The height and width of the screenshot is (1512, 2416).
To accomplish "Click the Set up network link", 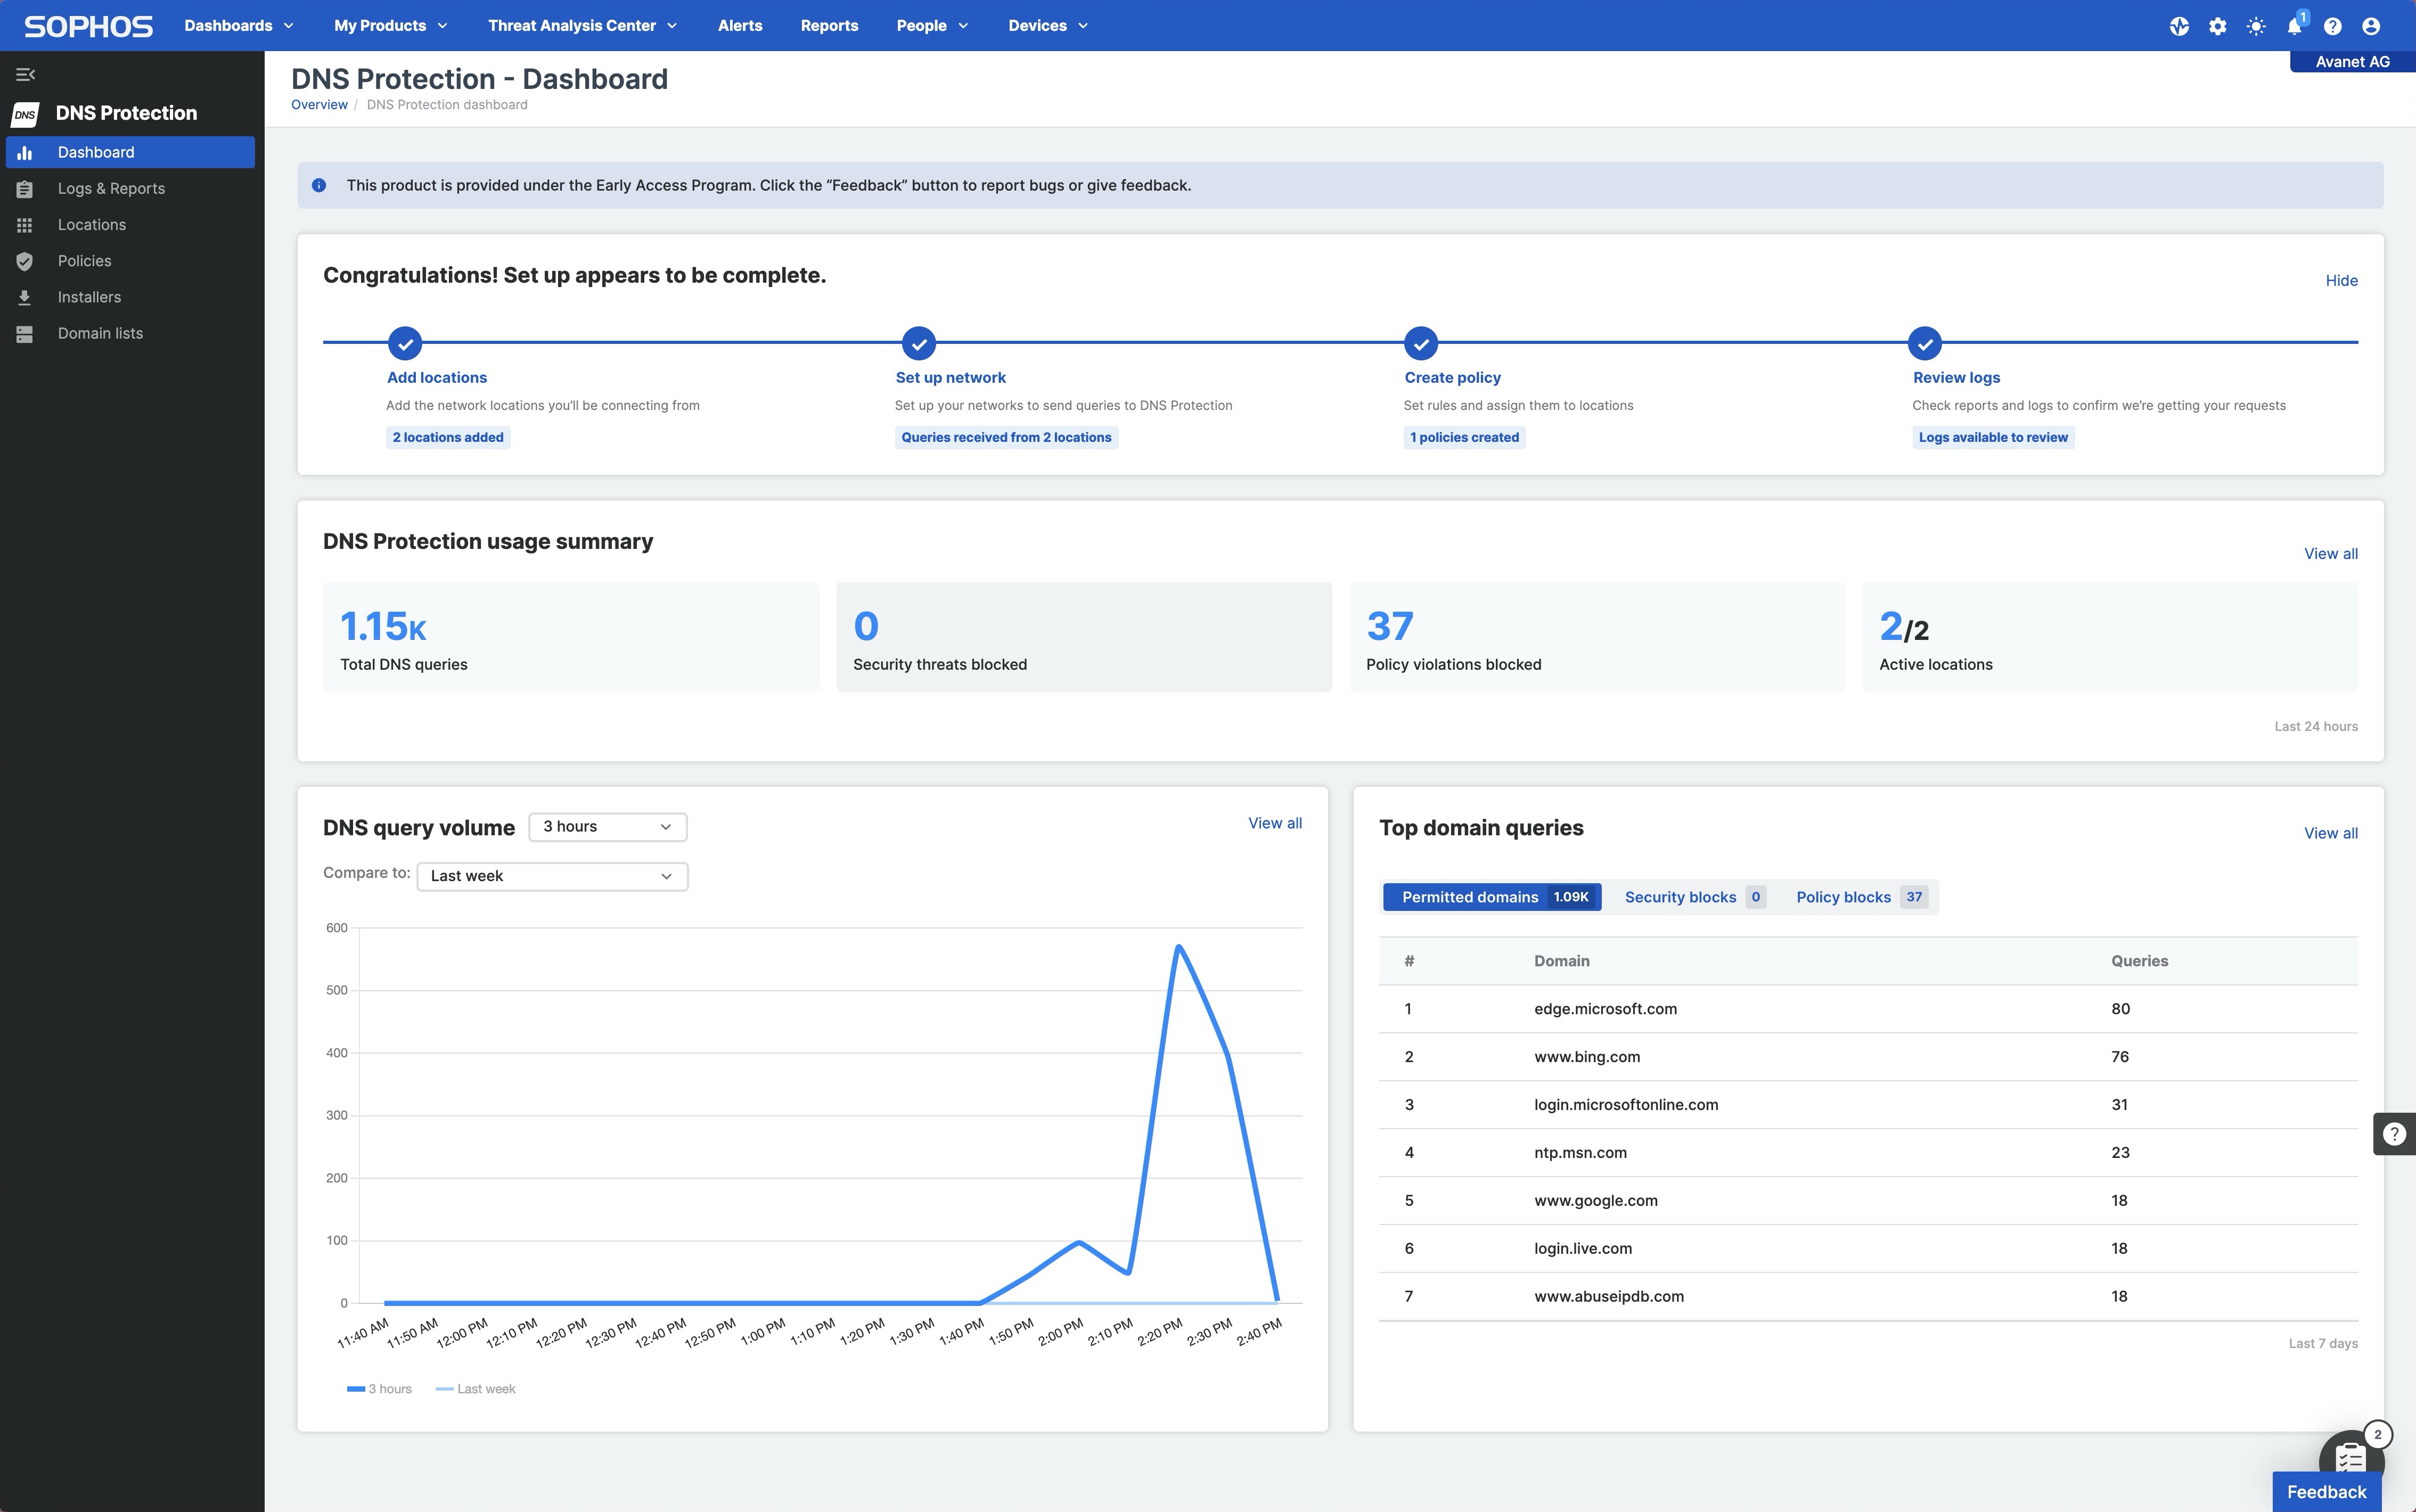I will (x=950, y=378).
